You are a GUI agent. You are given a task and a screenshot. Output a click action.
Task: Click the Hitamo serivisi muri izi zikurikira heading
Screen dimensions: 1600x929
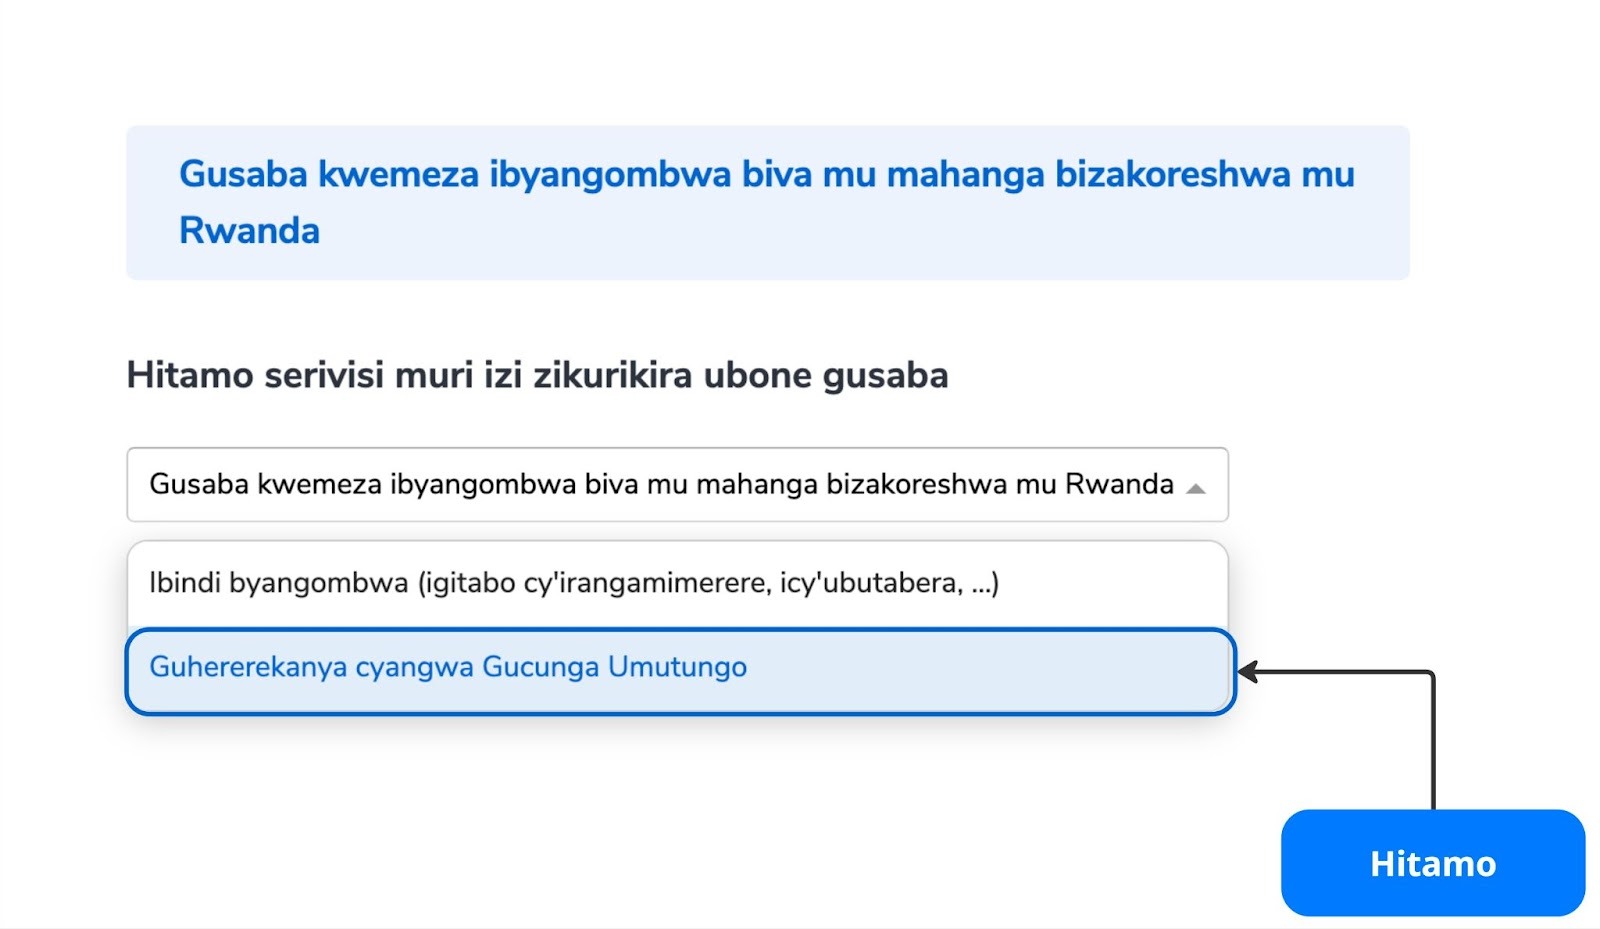point(537,375)
